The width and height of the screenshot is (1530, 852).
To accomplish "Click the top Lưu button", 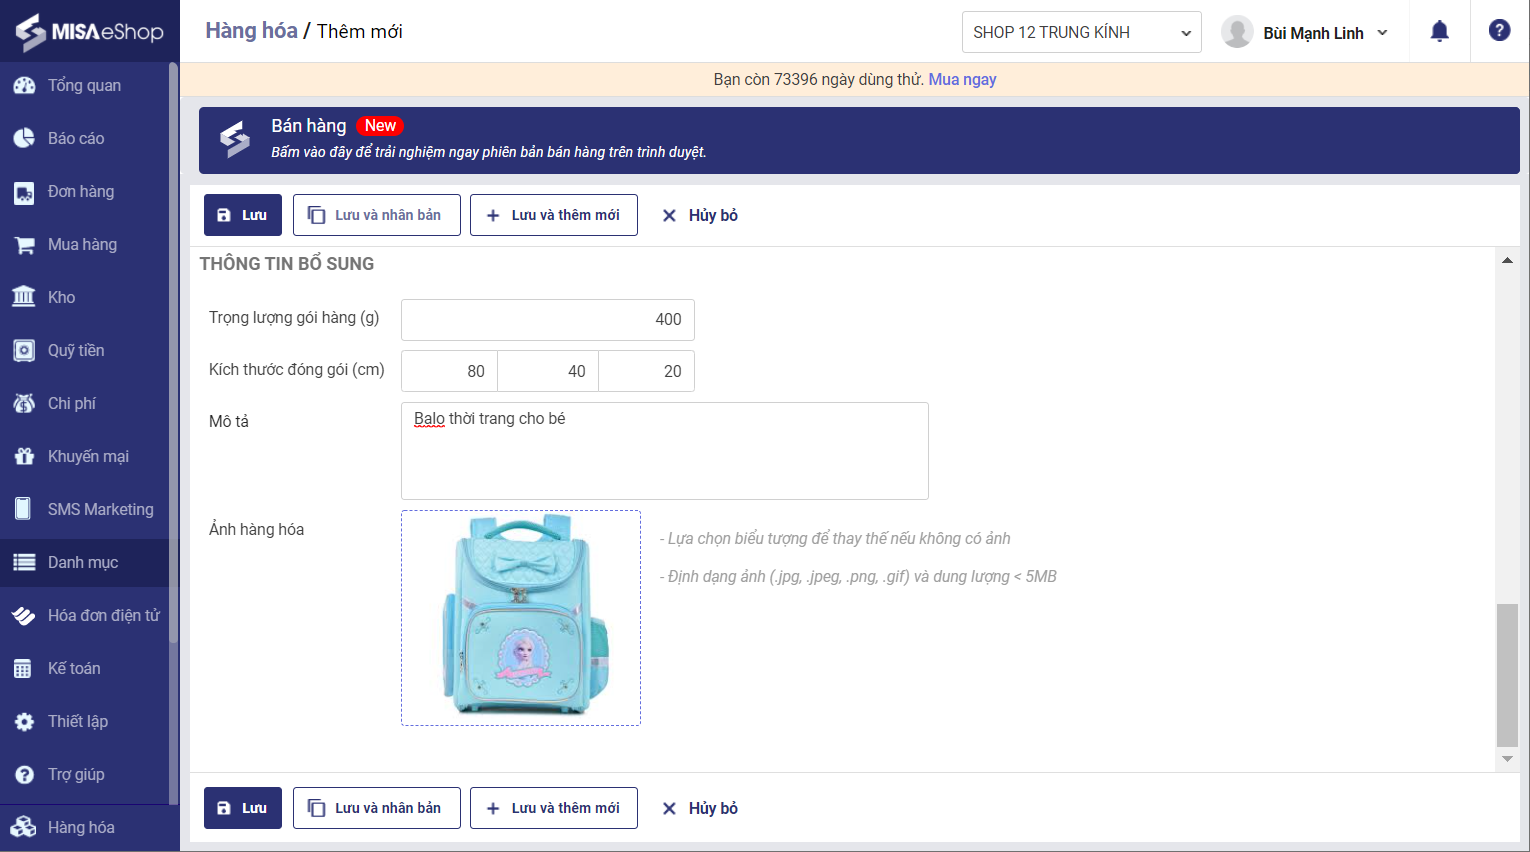I will [243, 215].
